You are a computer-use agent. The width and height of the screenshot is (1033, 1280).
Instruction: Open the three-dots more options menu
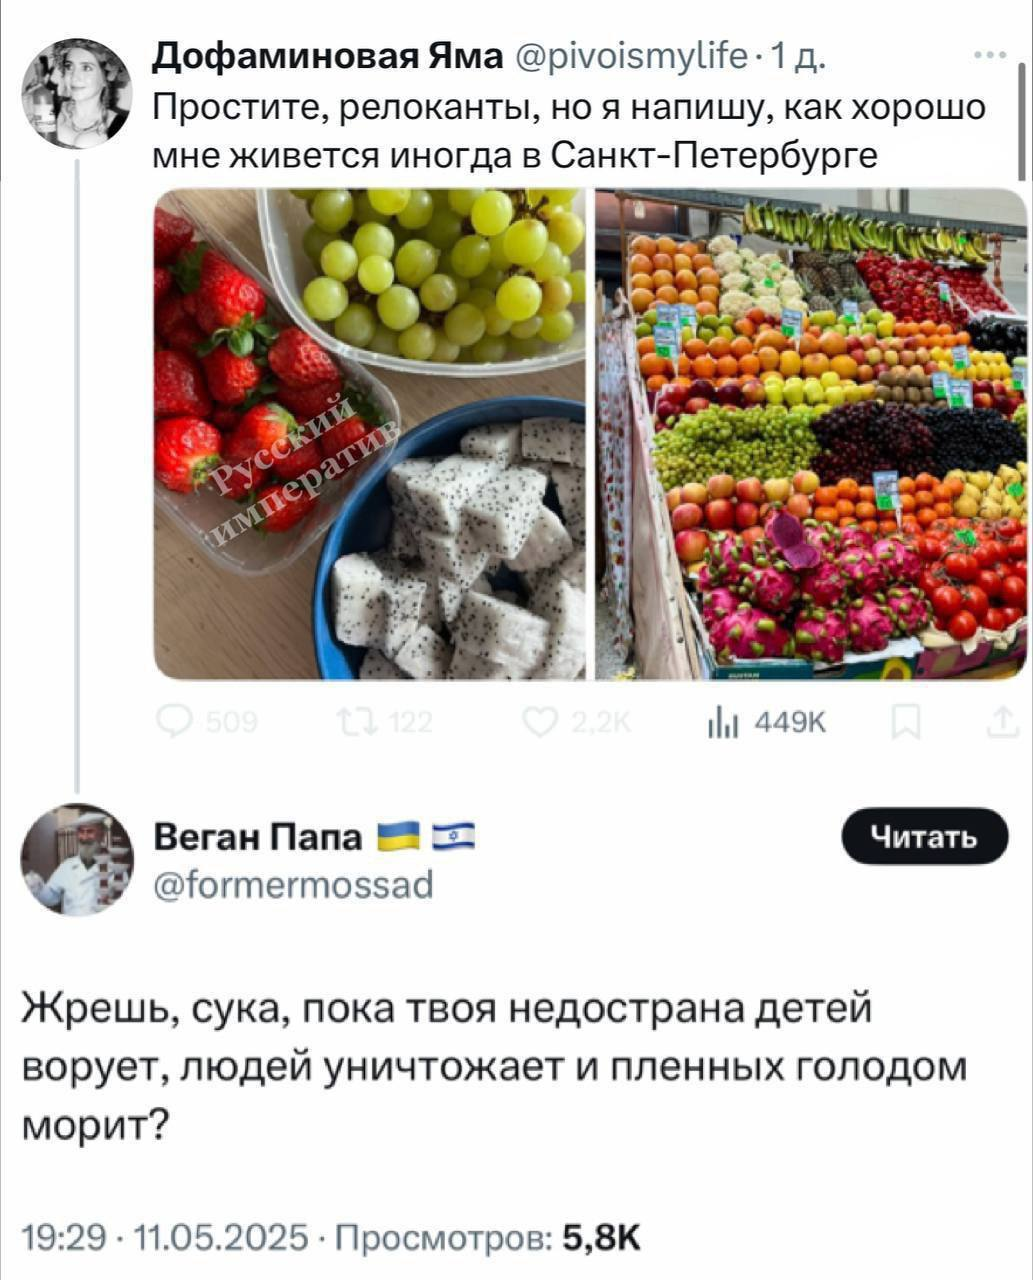click(x=991, y=56)
